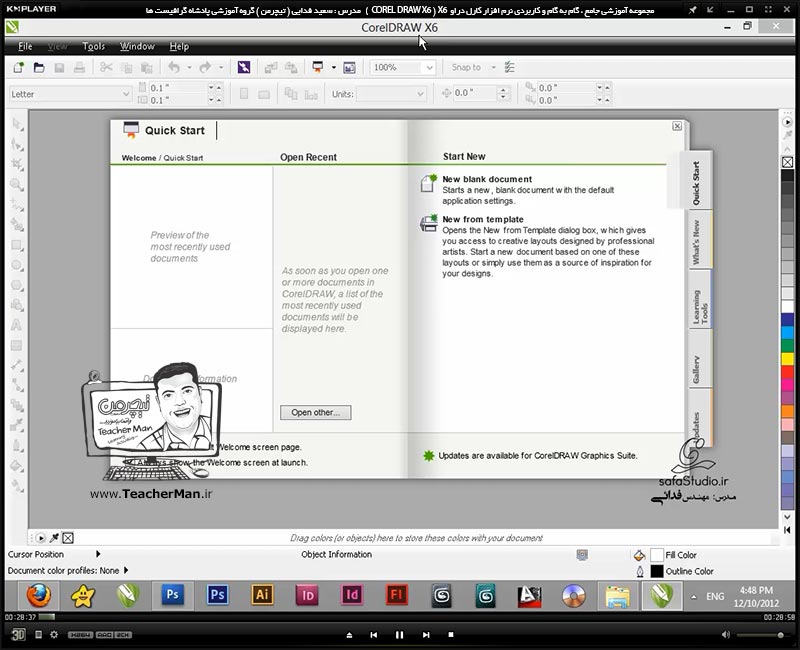
Task: Click the yellow swatch in color palette
Action: pyautogui.click(x=787, y=358)
